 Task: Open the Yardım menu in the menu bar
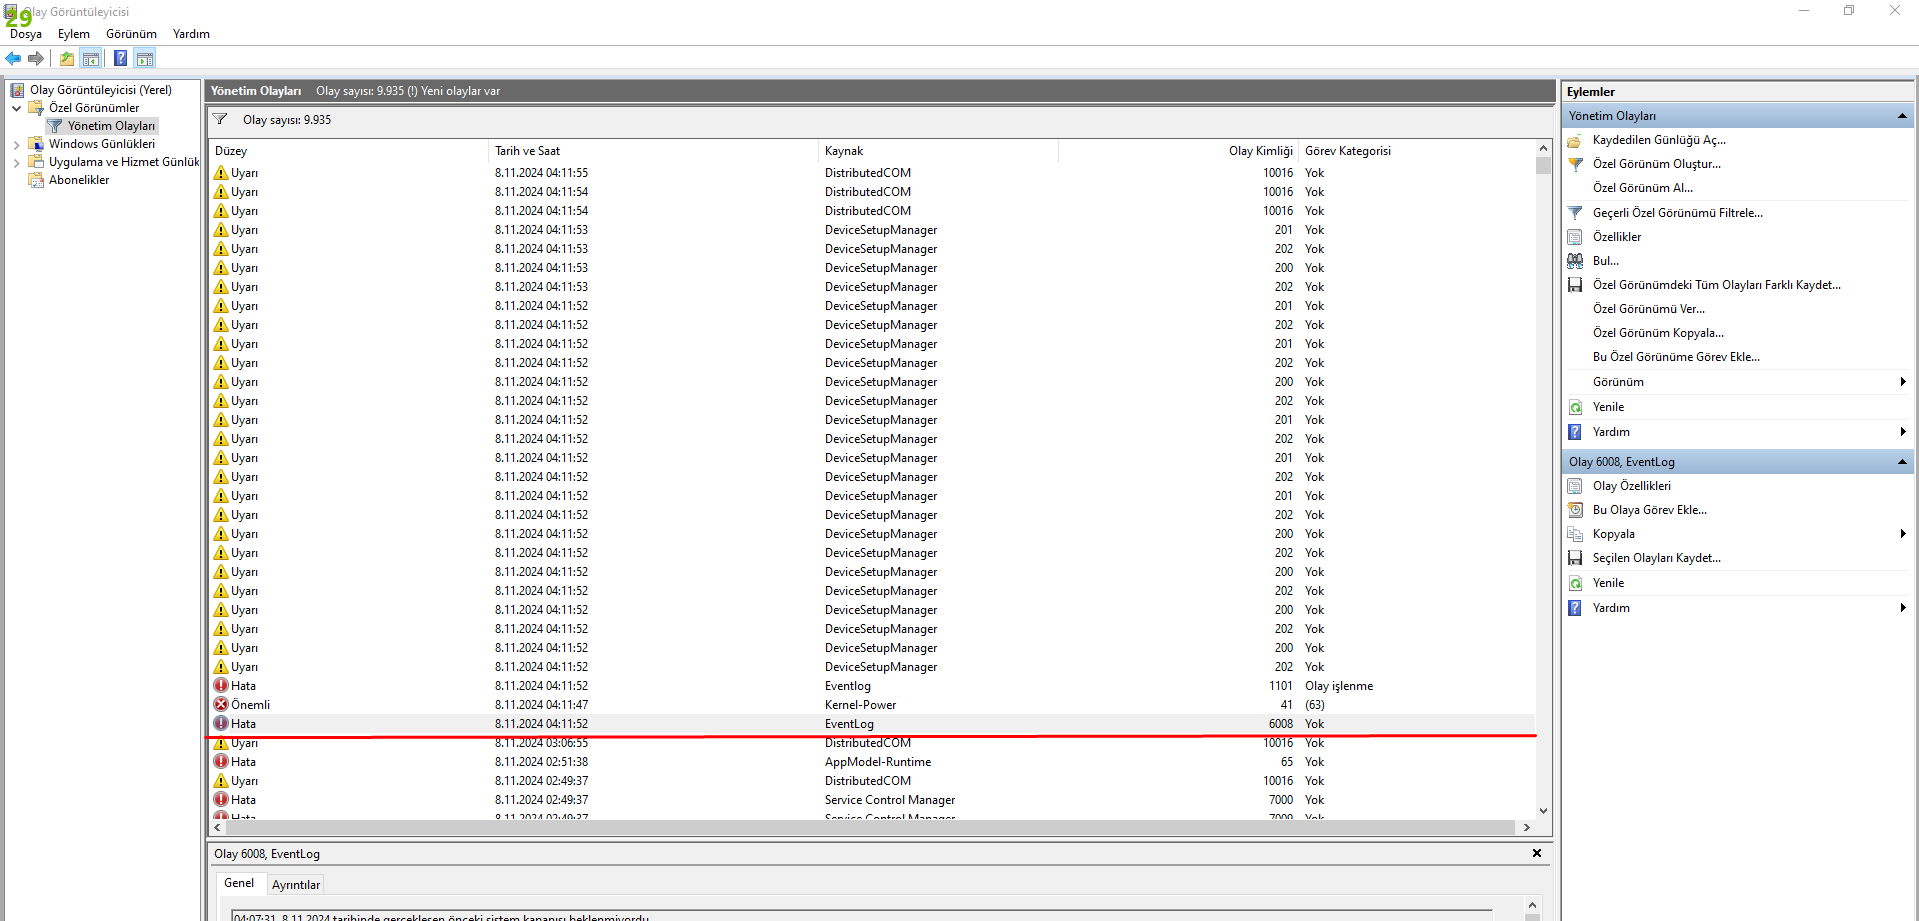pyautogui.click(x=191, y=34)
